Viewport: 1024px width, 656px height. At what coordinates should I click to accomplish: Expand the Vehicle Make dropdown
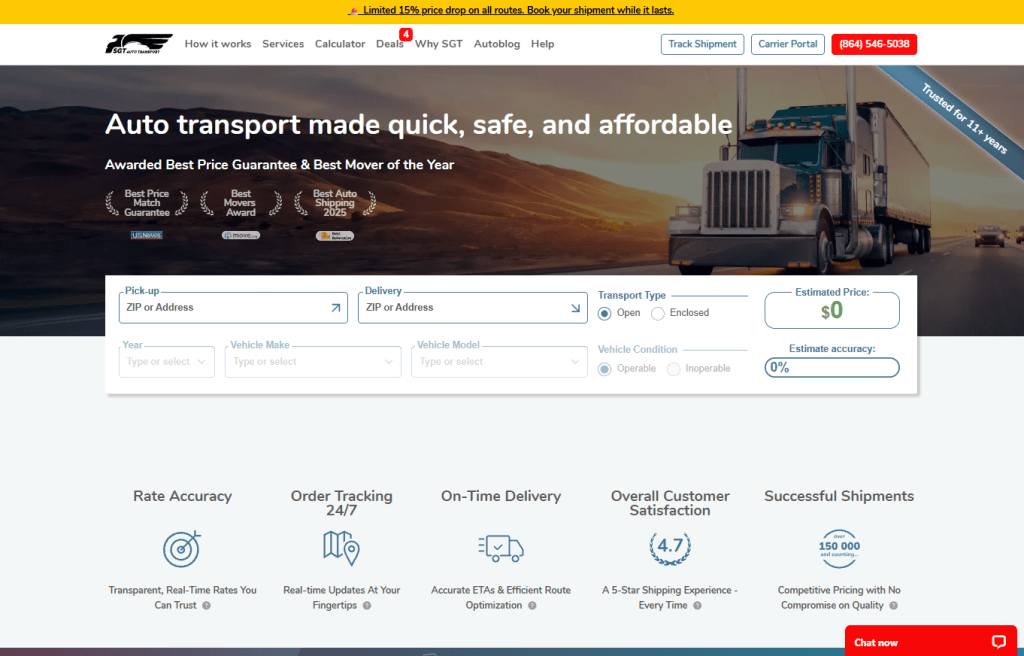coord(312,361)
